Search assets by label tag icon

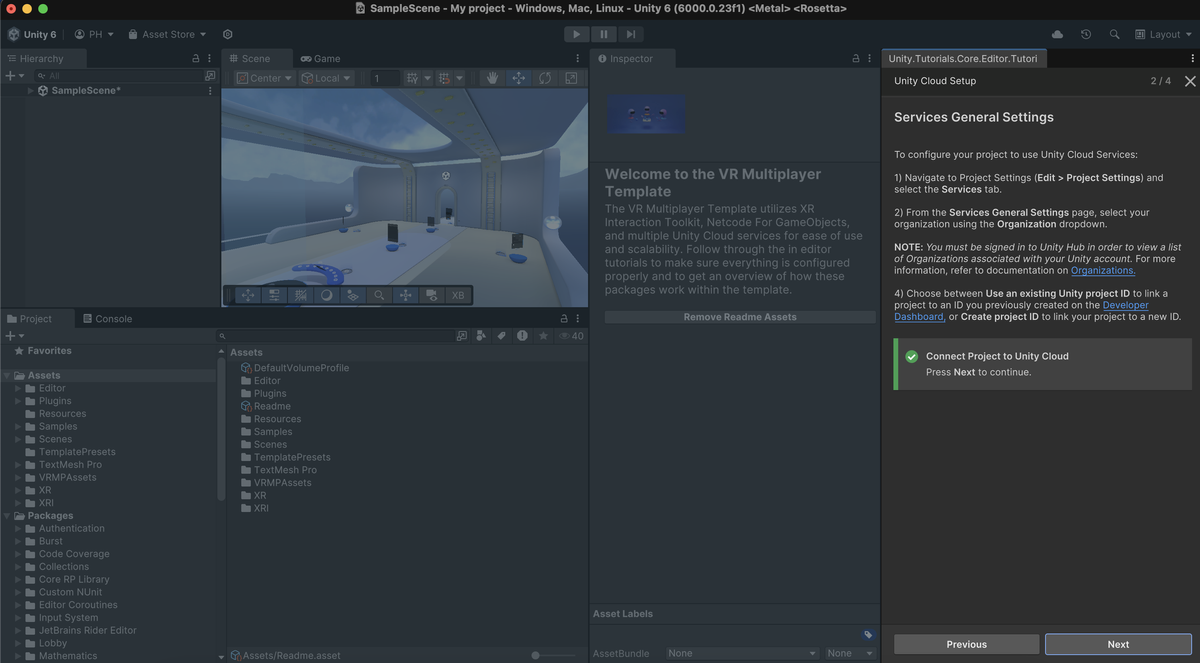click(x=502, y=336)
